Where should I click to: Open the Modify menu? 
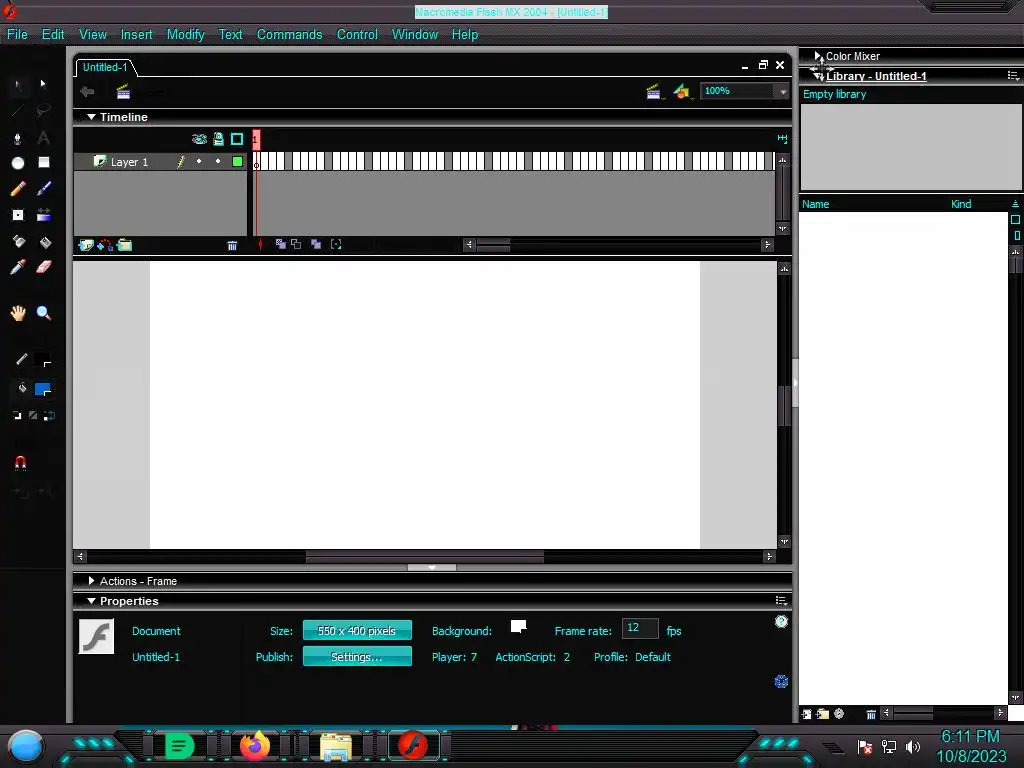pyautogui.click(x=185, y=35)
